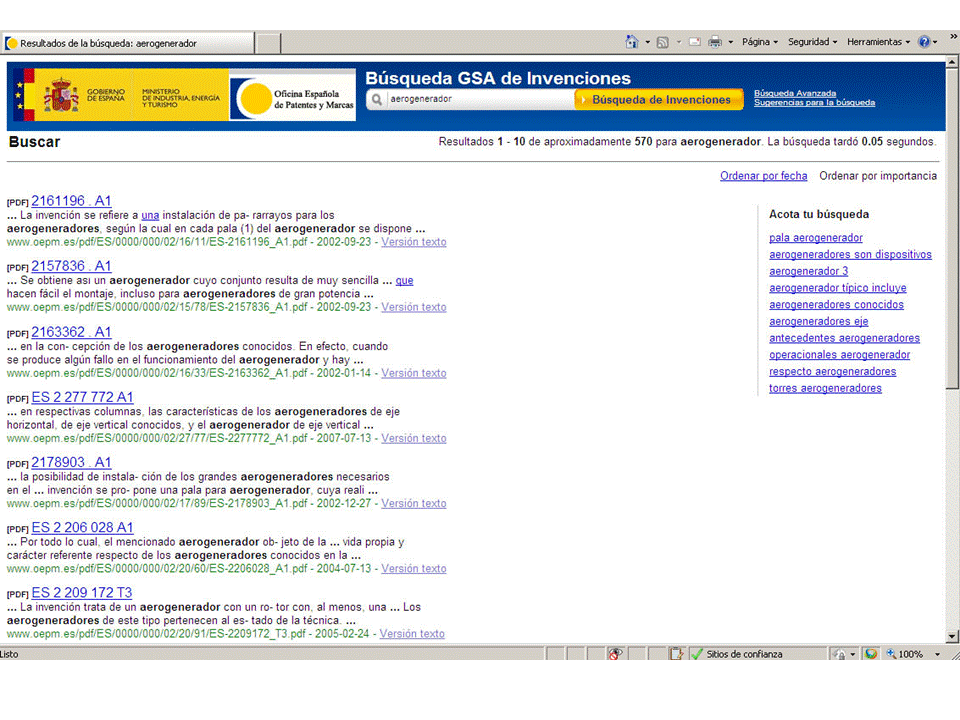This screenshot has width=960, height=720.
Task: Open the Help question mark icon
Action: pyautogui.click(x=924, y=42)
